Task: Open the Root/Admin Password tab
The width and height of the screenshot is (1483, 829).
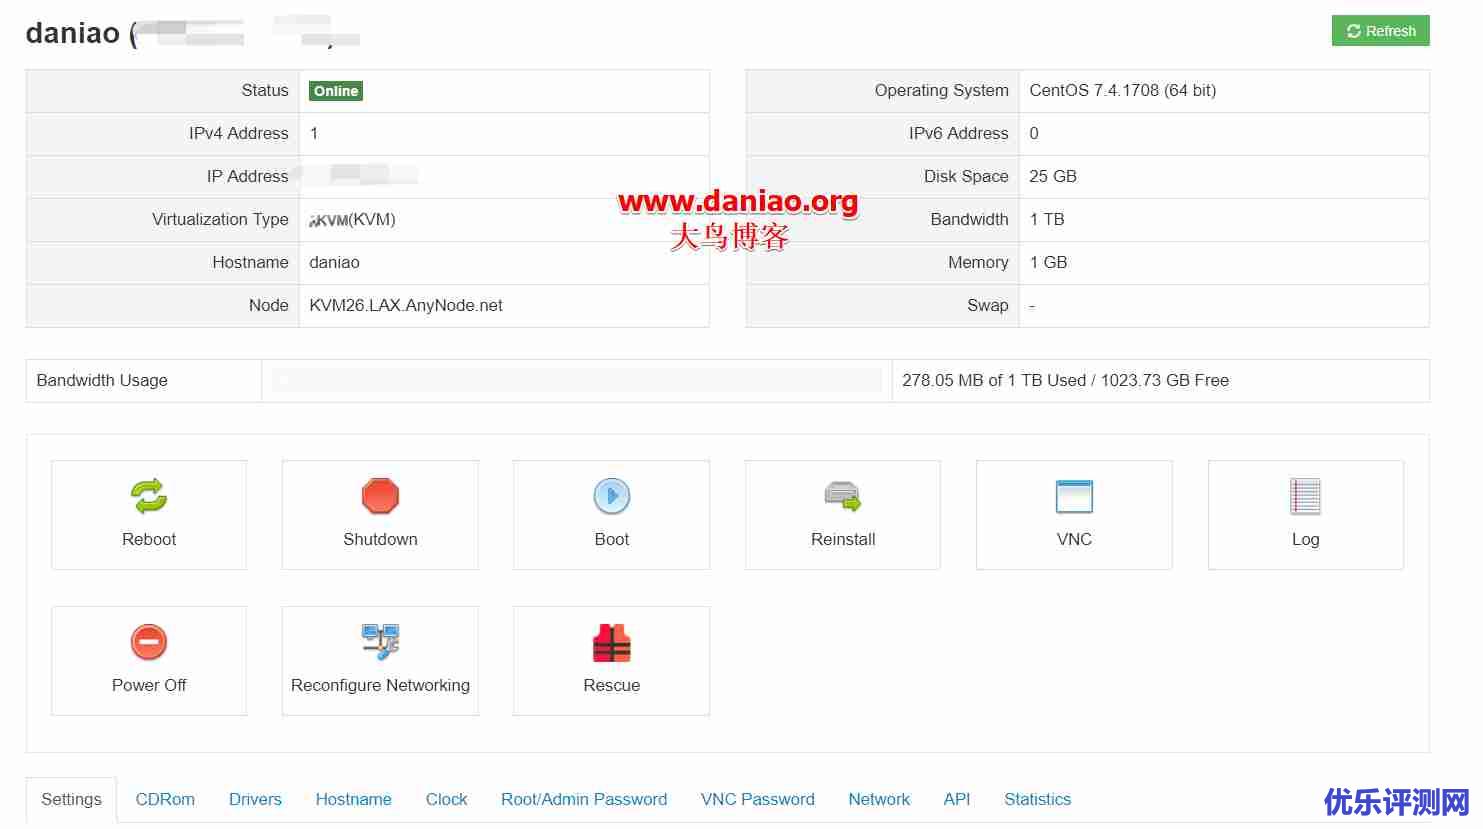Action: point(584,799)
